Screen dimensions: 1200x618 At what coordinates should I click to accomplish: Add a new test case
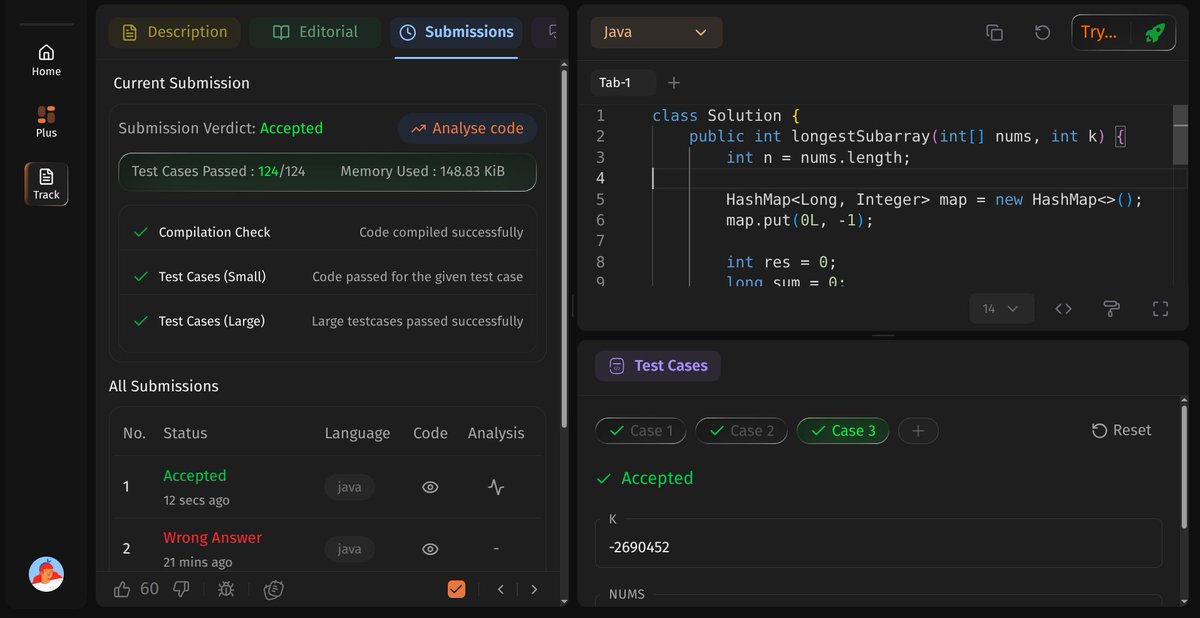pyautogui.click(x=918, y=431)
